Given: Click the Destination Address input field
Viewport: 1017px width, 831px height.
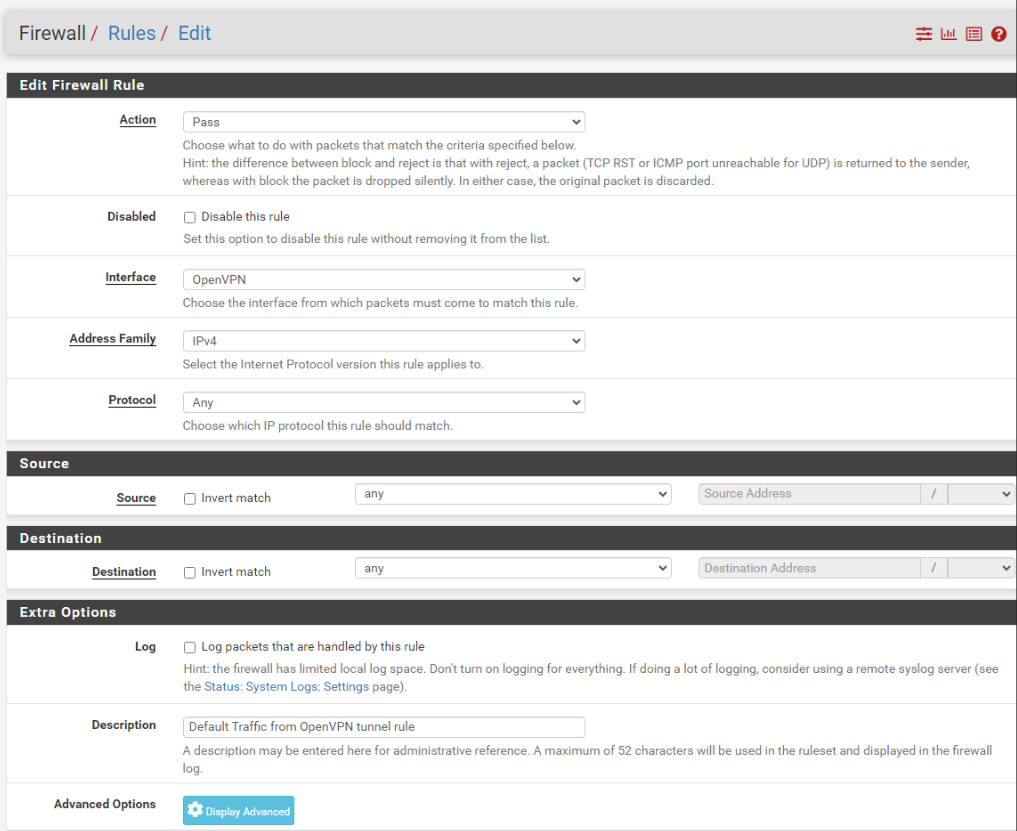Looking at the screenshot, I should [x=809, y=568].
